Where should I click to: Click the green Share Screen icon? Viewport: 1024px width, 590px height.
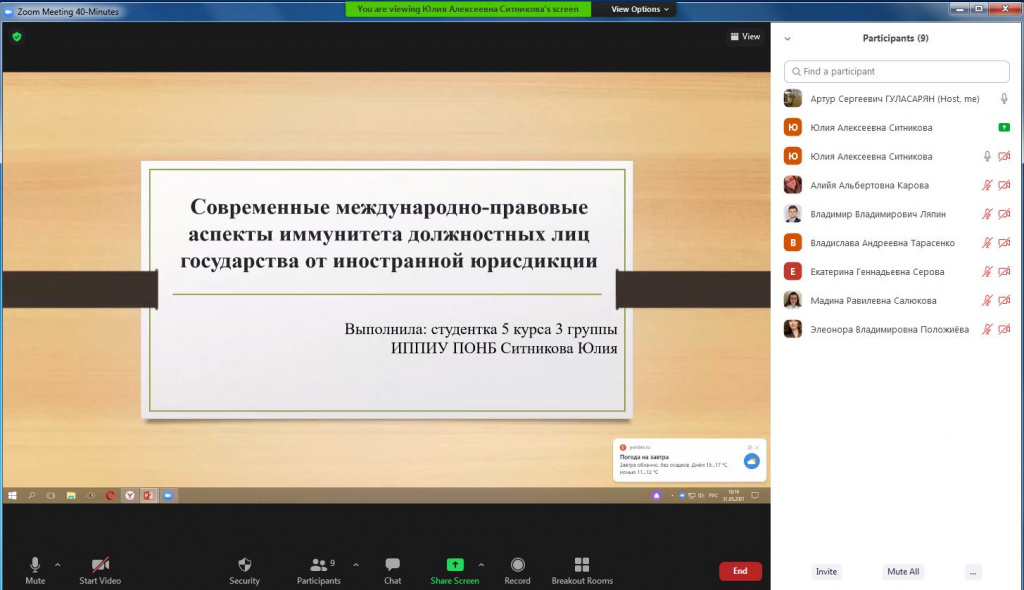(455, 565)
